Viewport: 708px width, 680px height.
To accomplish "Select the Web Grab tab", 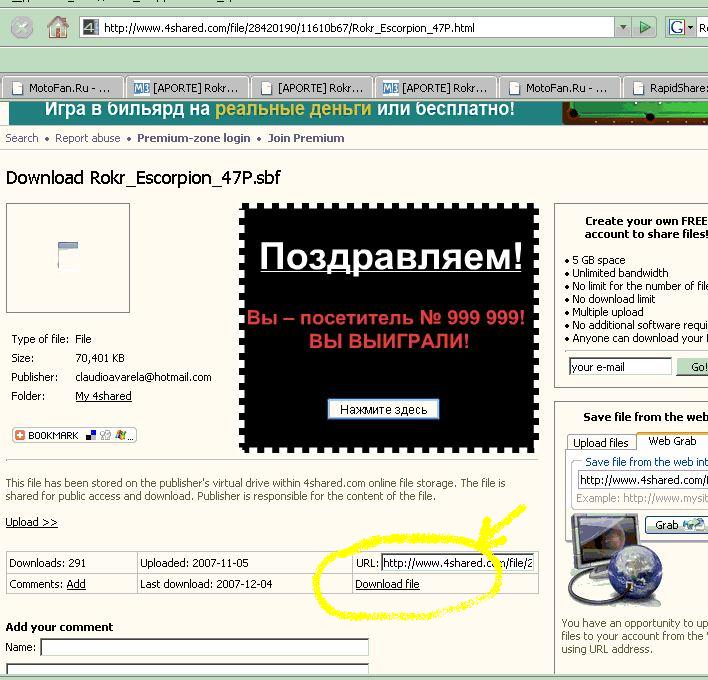I will point(672,441).
